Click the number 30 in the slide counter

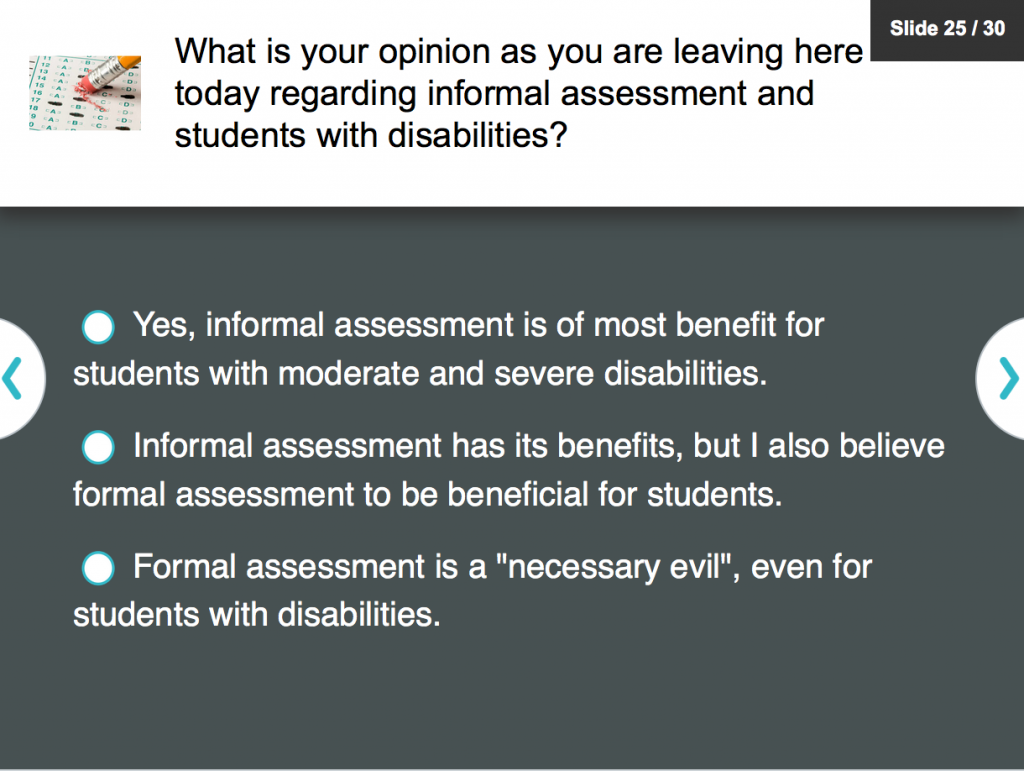pos(992,28)
